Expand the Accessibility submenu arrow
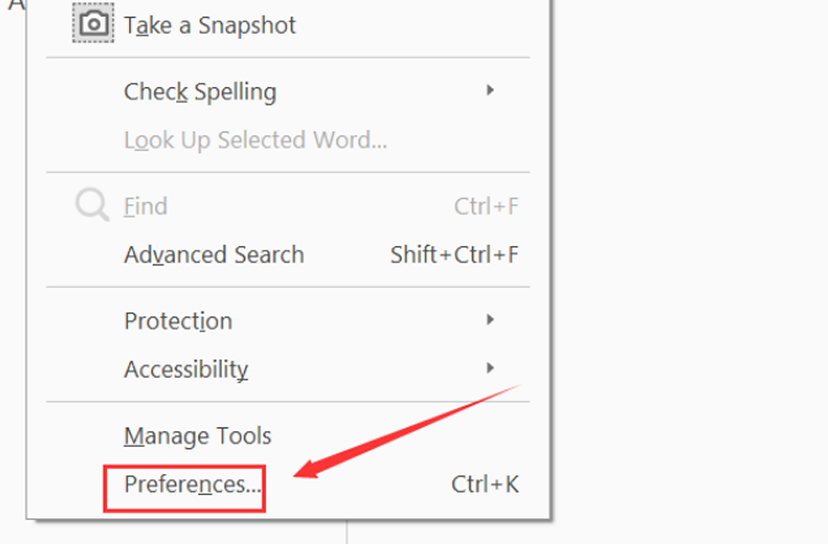This screenshot has height=544, width=828. [x=490, y=368]
